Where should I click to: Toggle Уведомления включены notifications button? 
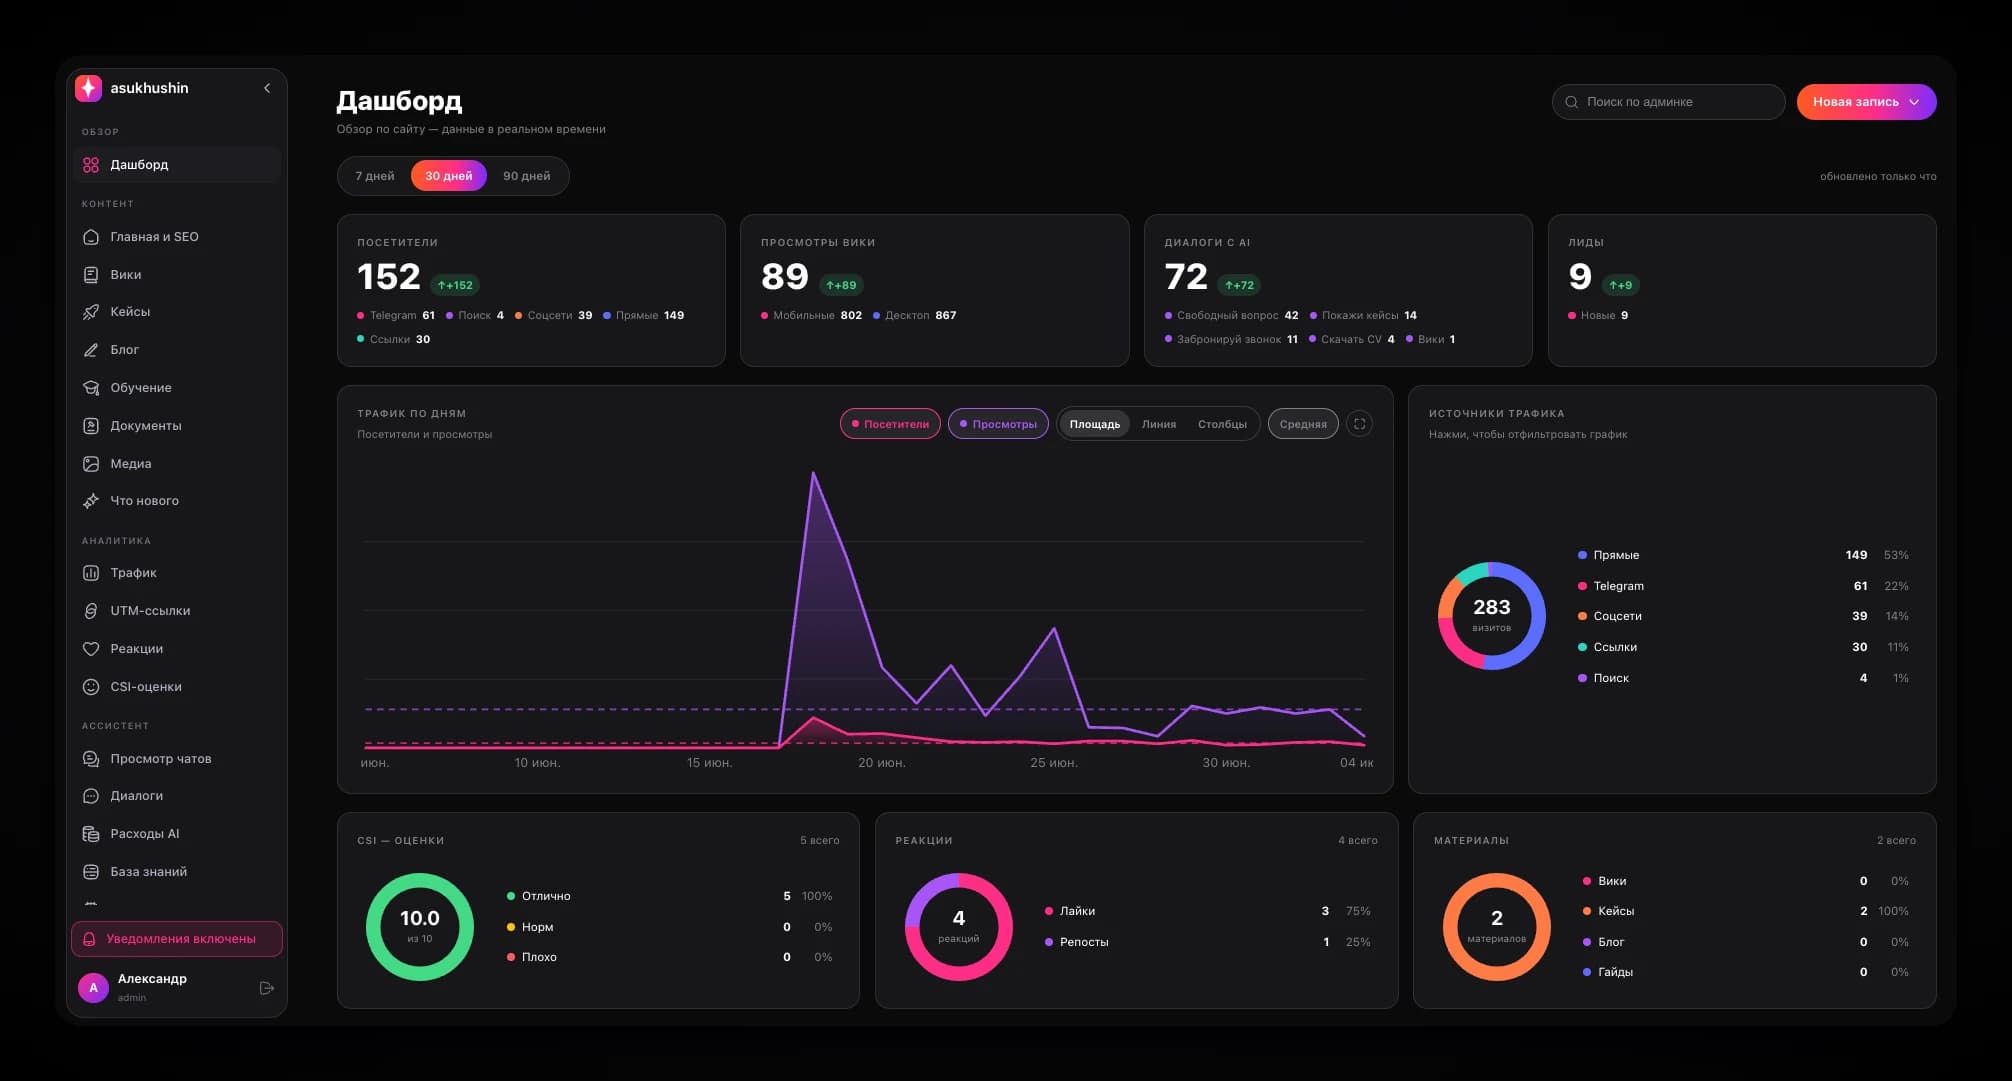click(x=177, y=939)
